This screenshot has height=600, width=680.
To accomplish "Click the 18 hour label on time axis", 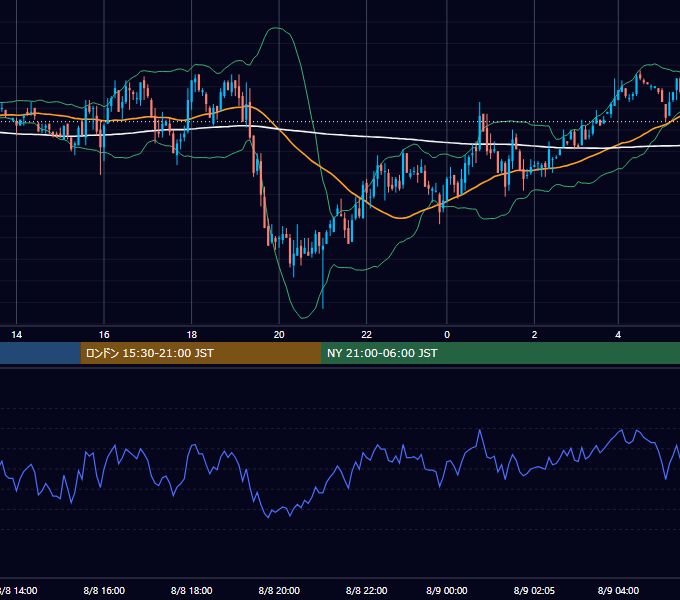I will [x=192, y=335].
